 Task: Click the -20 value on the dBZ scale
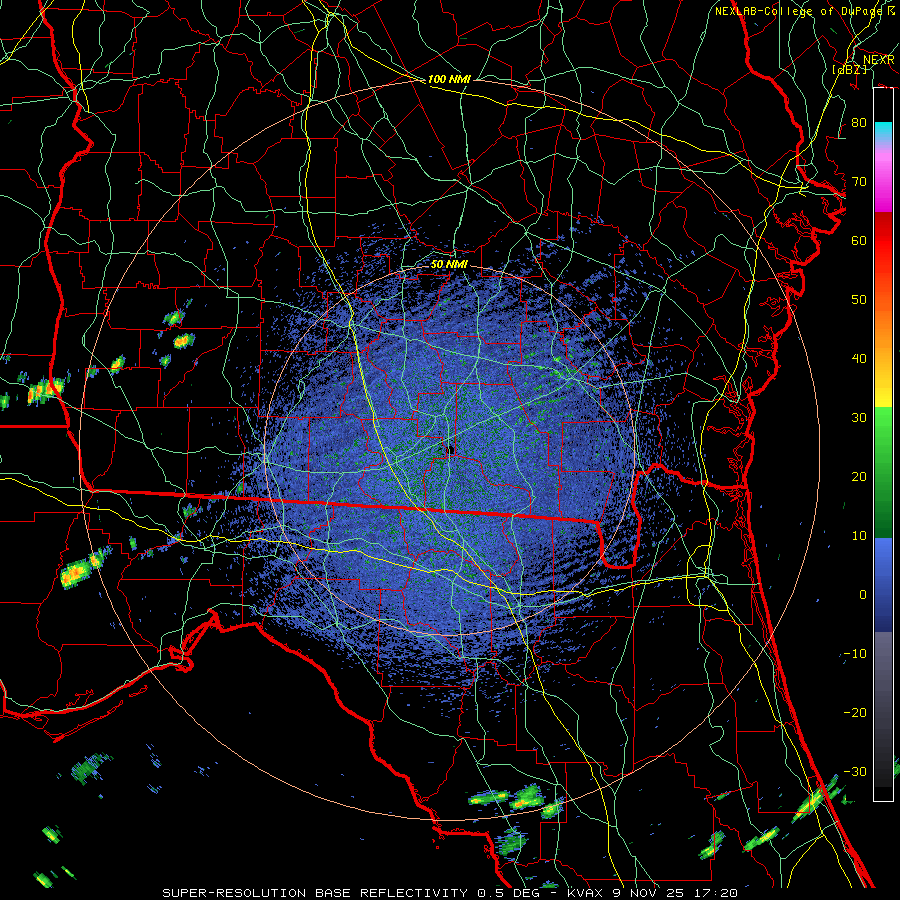(x=855, y=713)
